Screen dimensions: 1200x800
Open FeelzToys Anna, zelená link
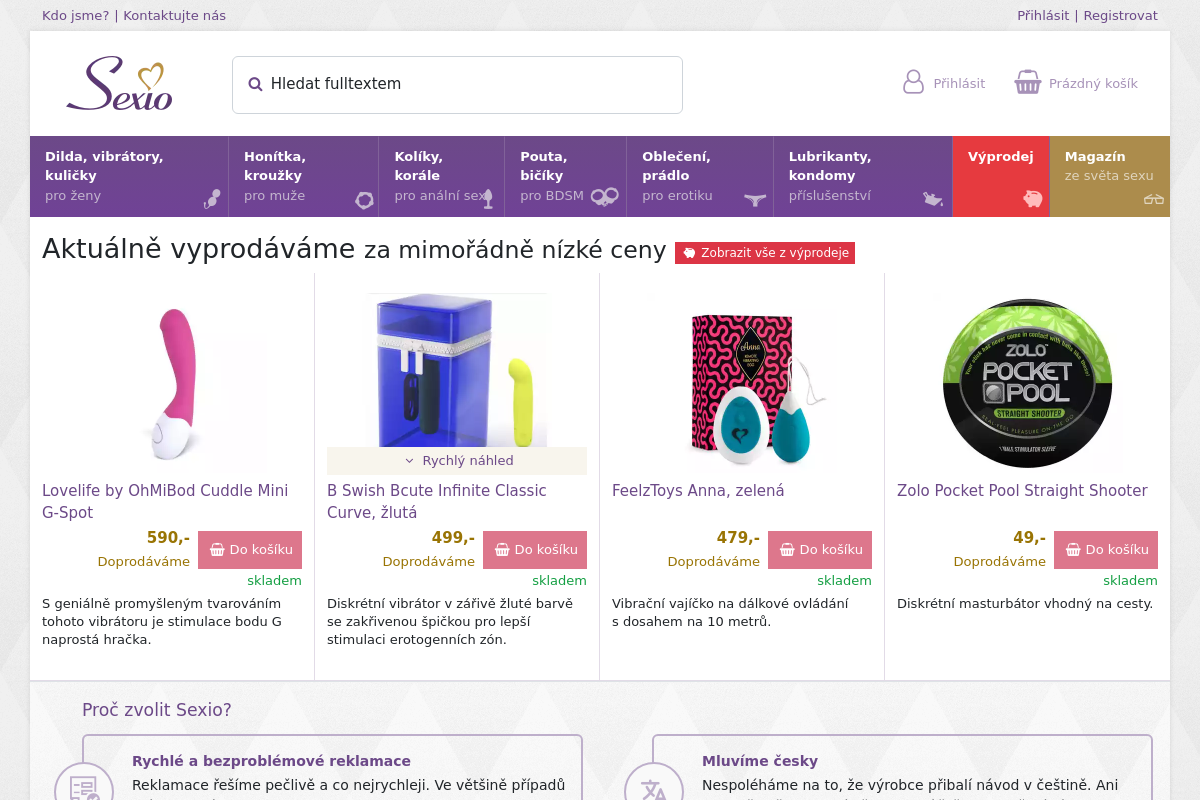698,491
